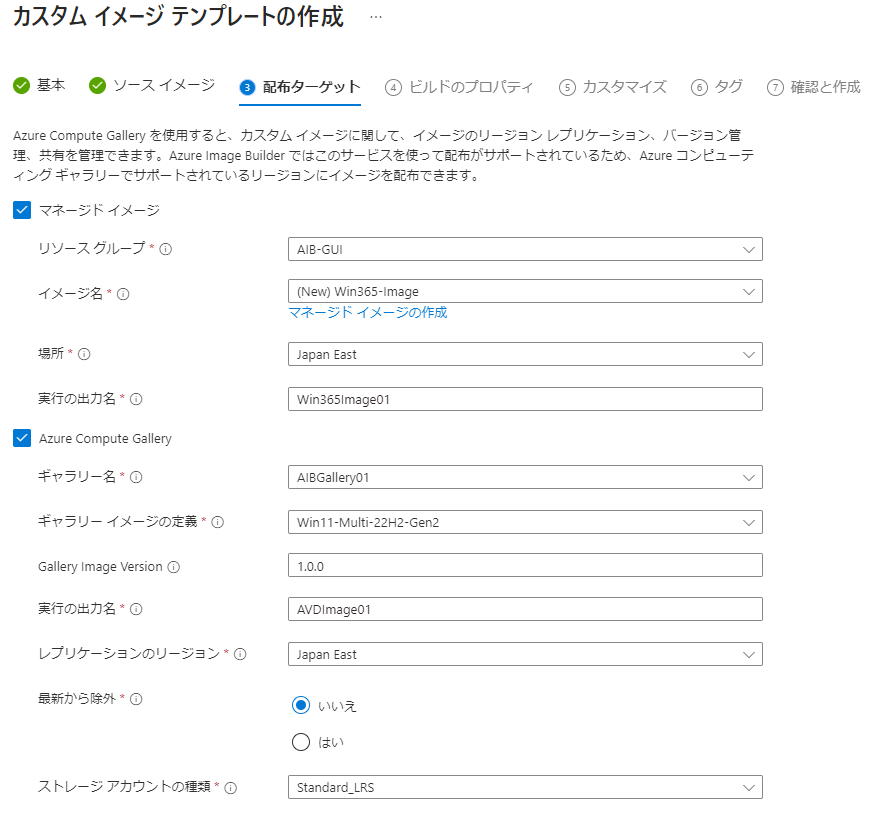879x838 pixels.
Task: Return to the ソース イメージ step
Action: 152,86
